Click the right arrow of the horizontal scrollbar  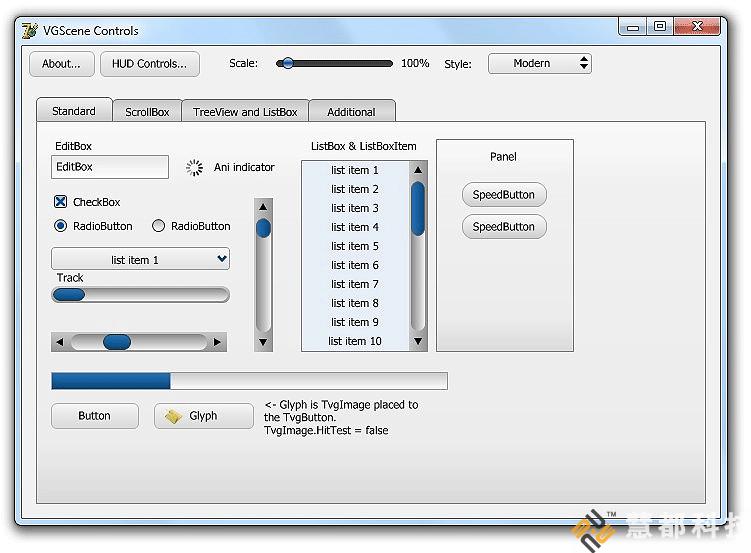coord(217,342)
